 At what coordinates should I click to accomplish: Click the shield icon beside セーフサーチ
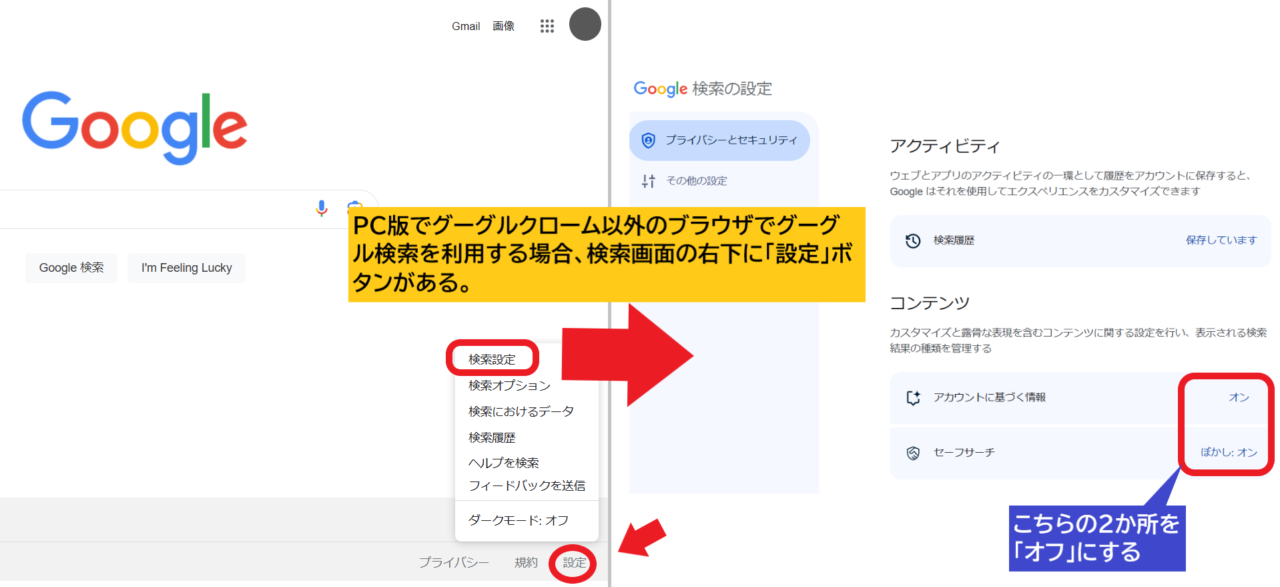(x=912, y=452)
